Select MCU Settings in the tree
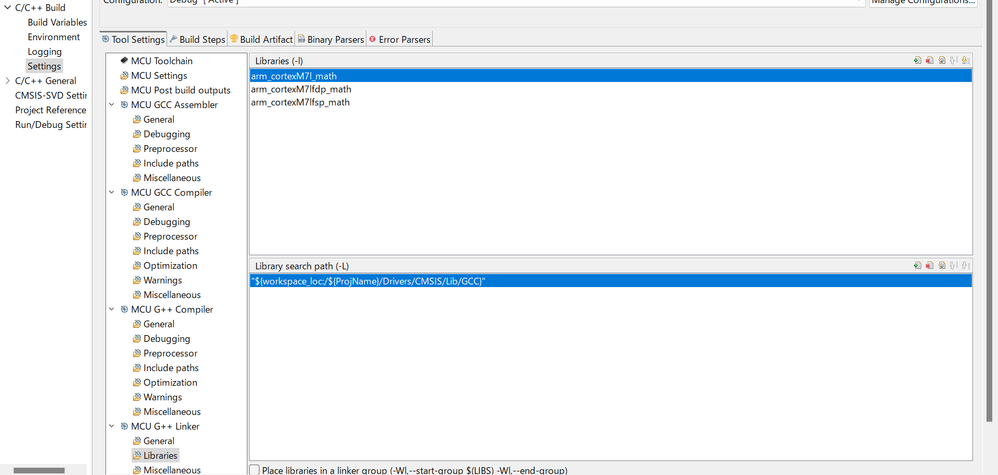998x475 pixels. click(153, 76)
